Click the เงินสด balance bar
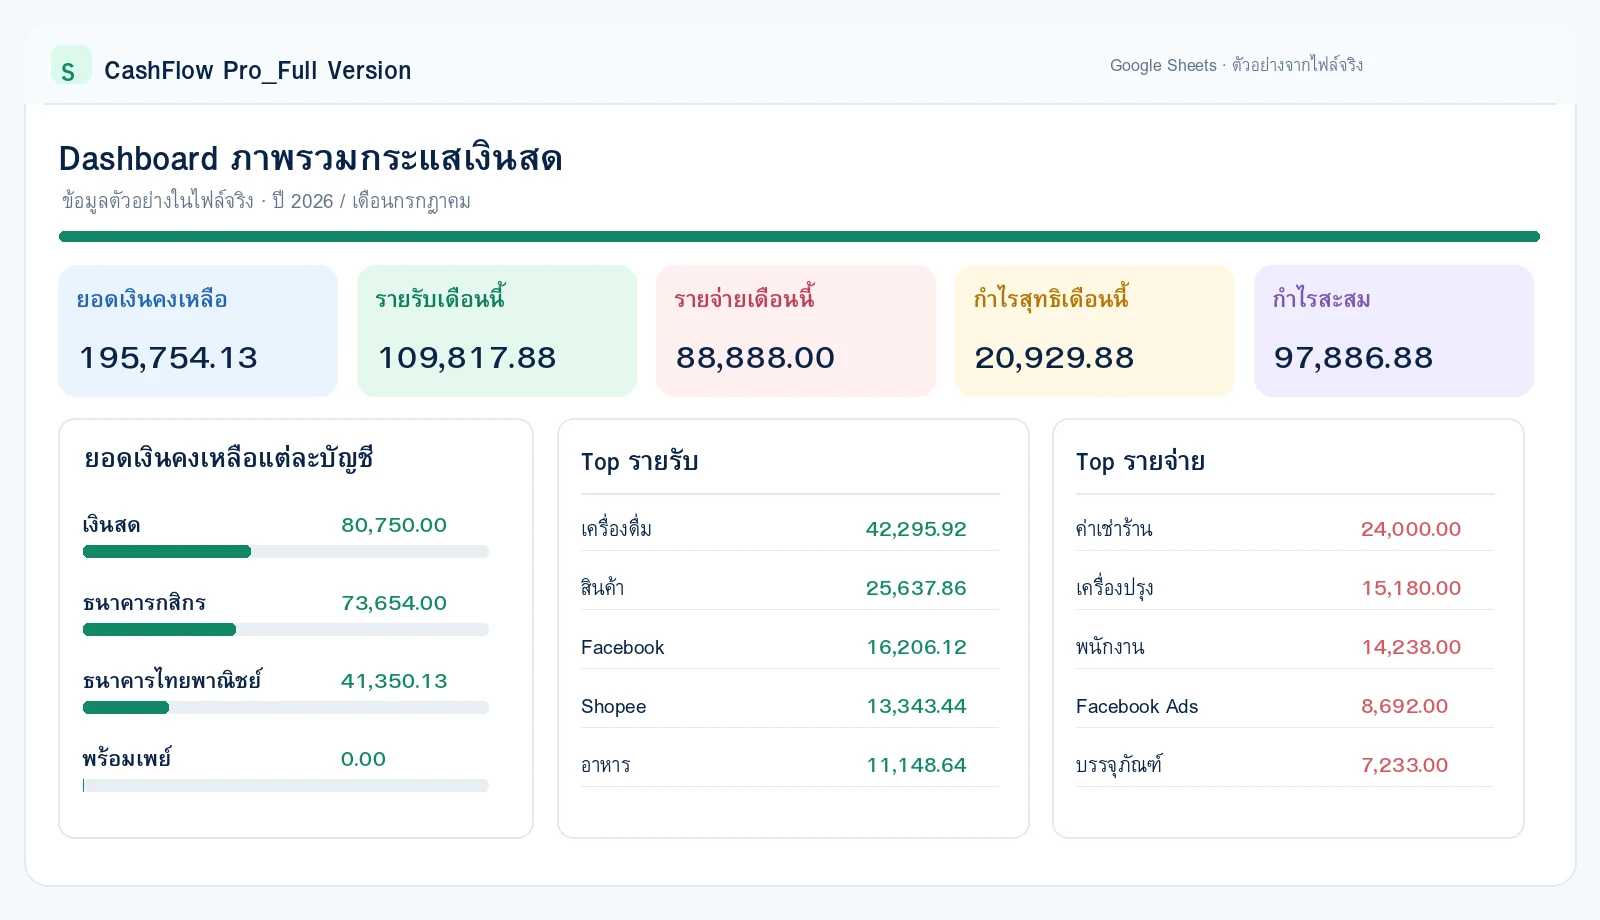The image size is (1600, 920). pos(286,552)
